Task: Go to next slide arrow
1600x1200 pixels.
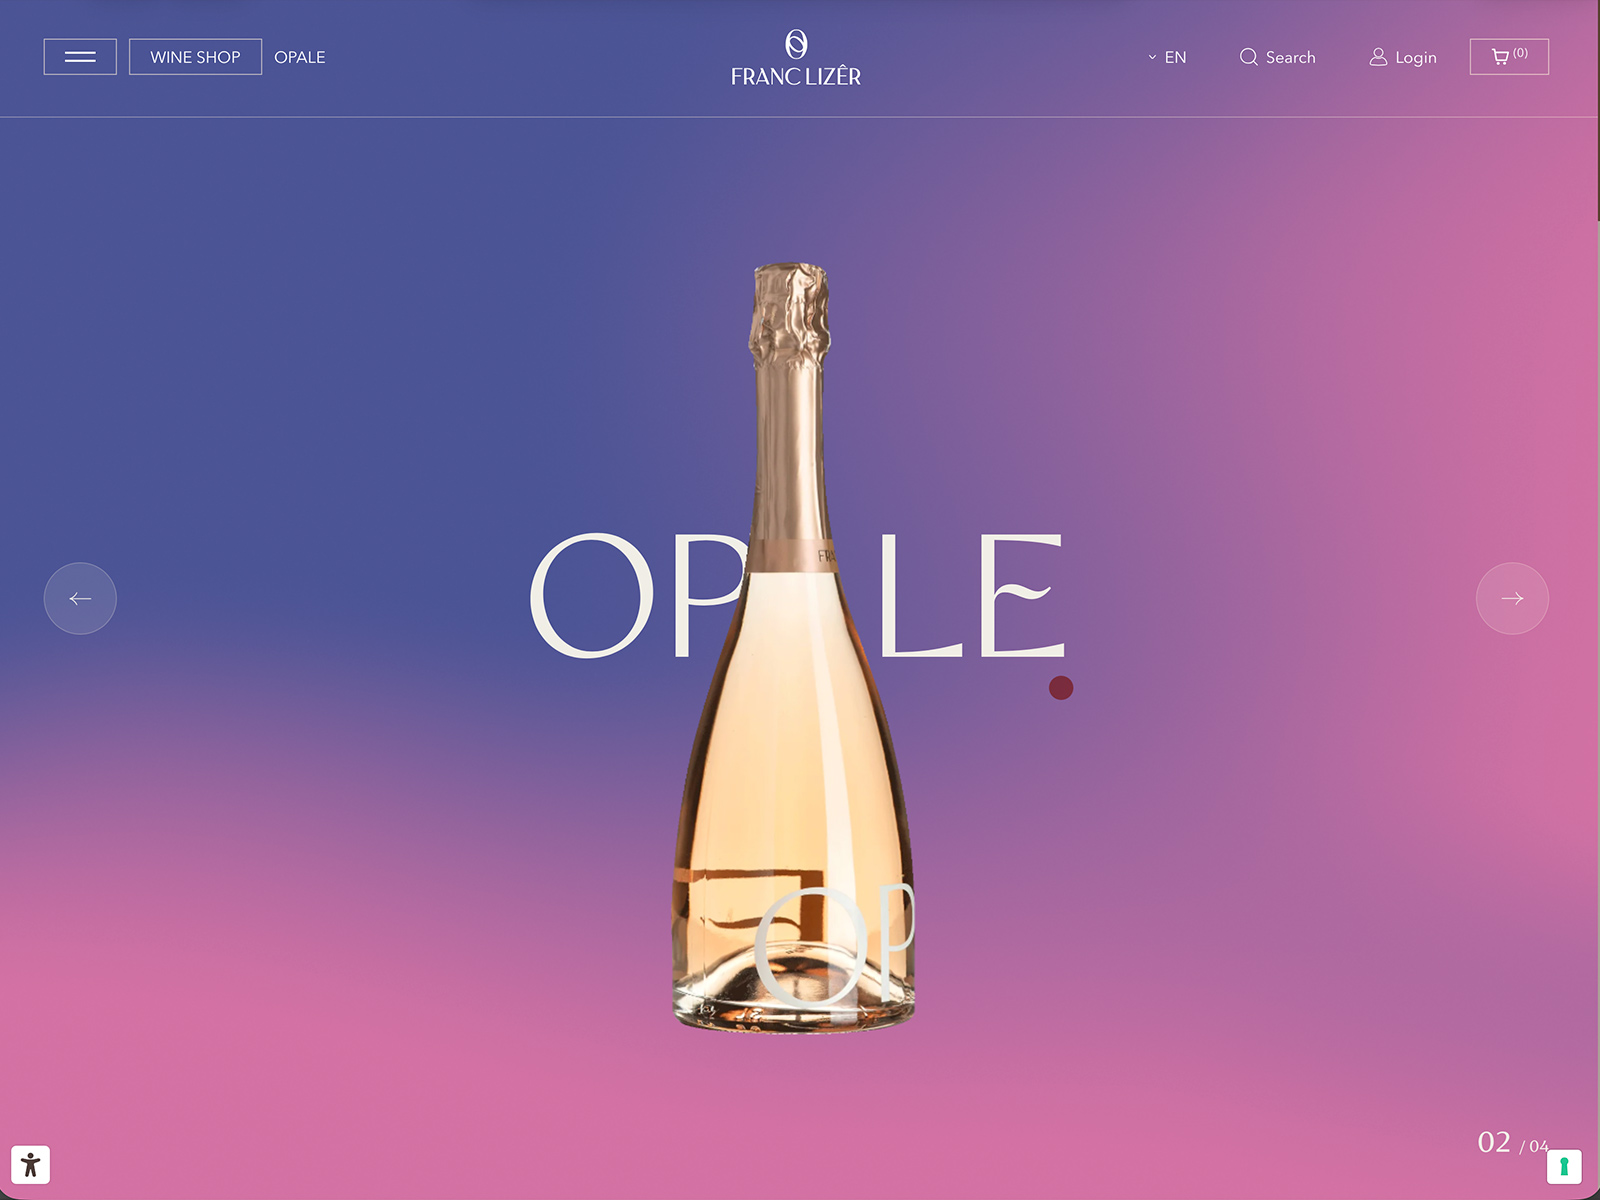Action: [1512, 598]
